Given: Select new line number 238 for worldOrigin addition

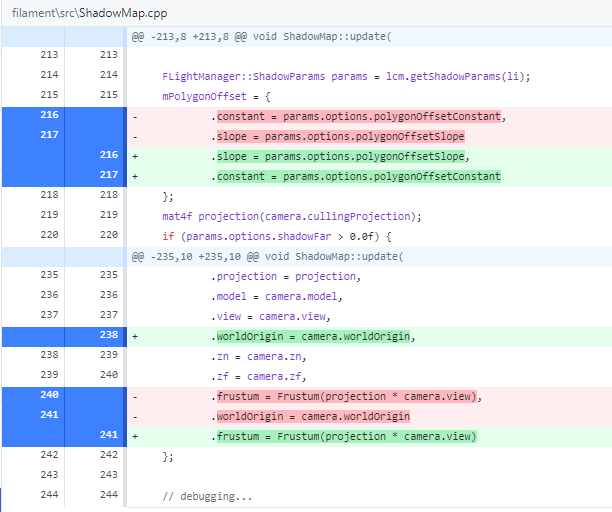Looking at the screenshot, I should tap(109, 334).
